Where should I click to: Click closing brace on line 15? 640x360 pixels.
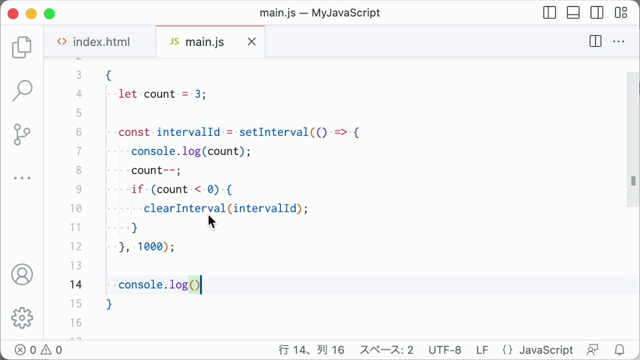(x=109, y=304)
